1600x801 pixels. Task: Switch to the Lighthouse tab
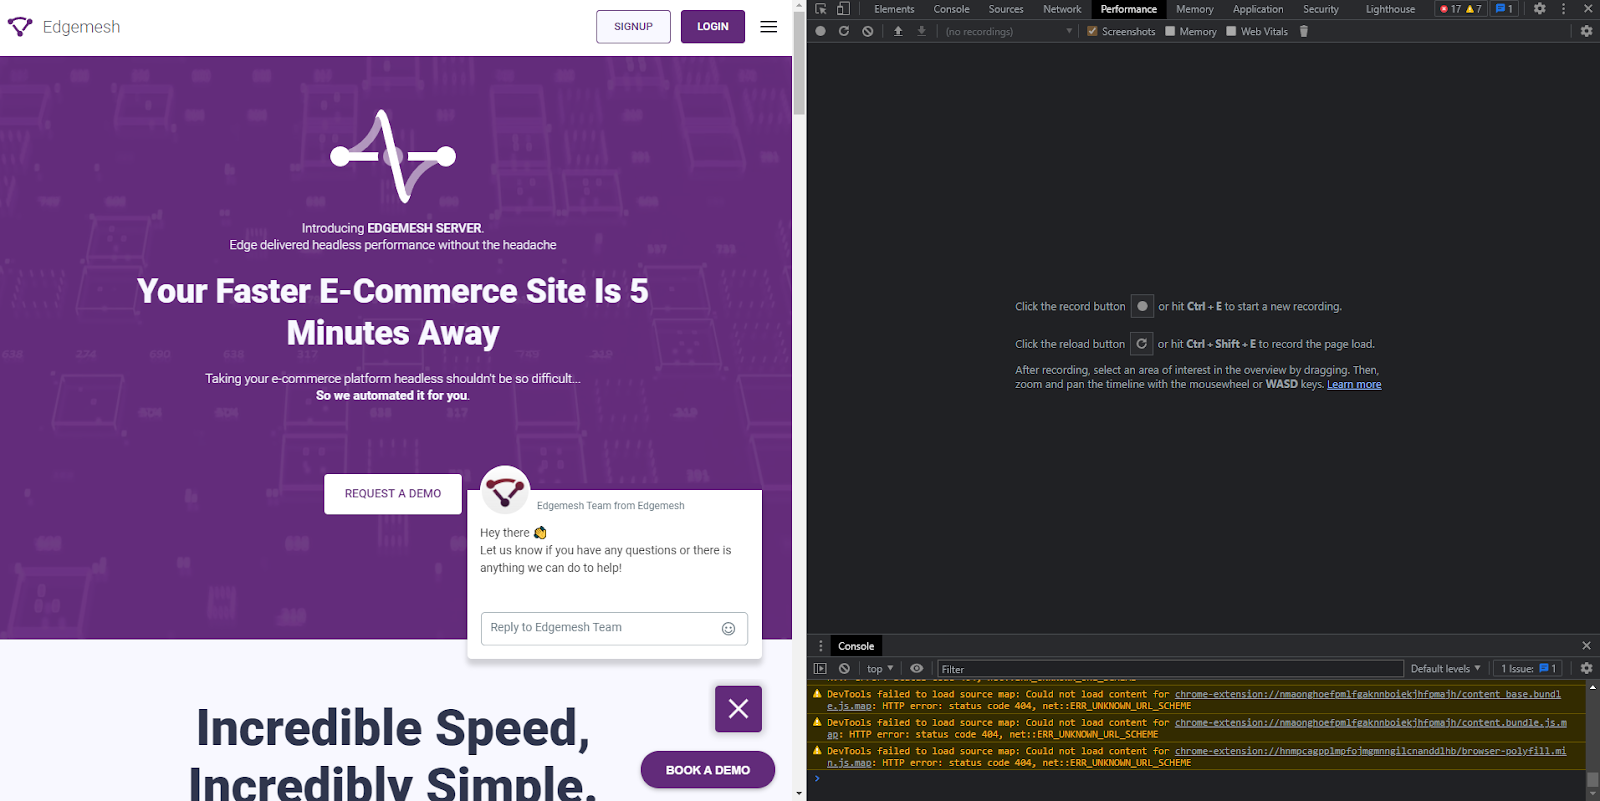coord(1390,9)
